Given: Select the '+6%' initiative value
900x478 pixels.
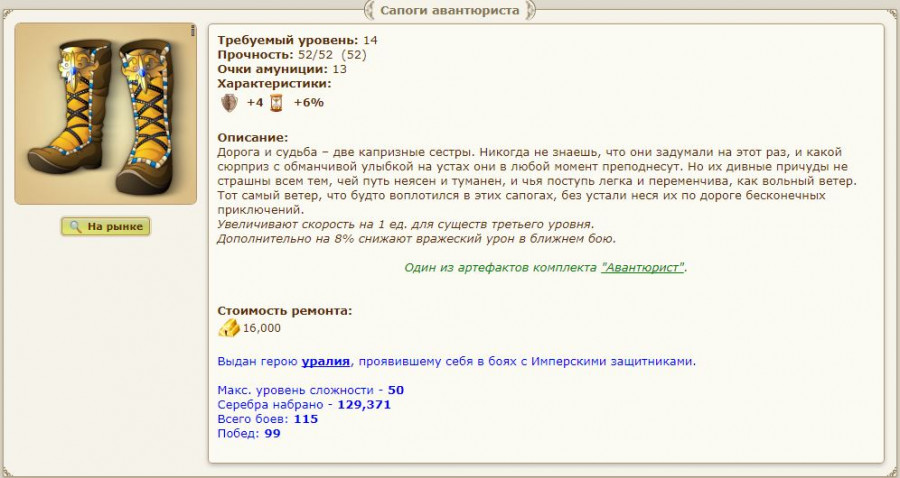Looking at the screenshot, I should pyautogui.click(x=309, y=103).
